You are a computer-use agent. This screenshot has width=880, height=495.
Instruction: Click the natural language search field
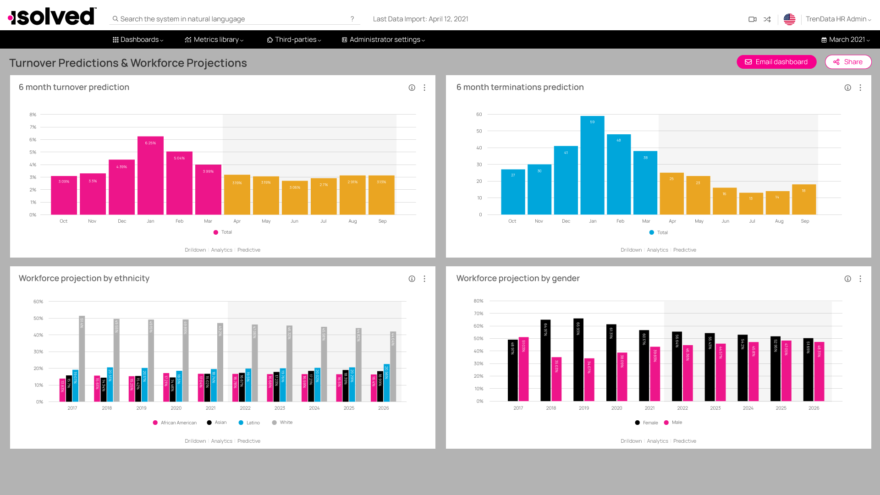pyautogui.click(x=236, y=19)
